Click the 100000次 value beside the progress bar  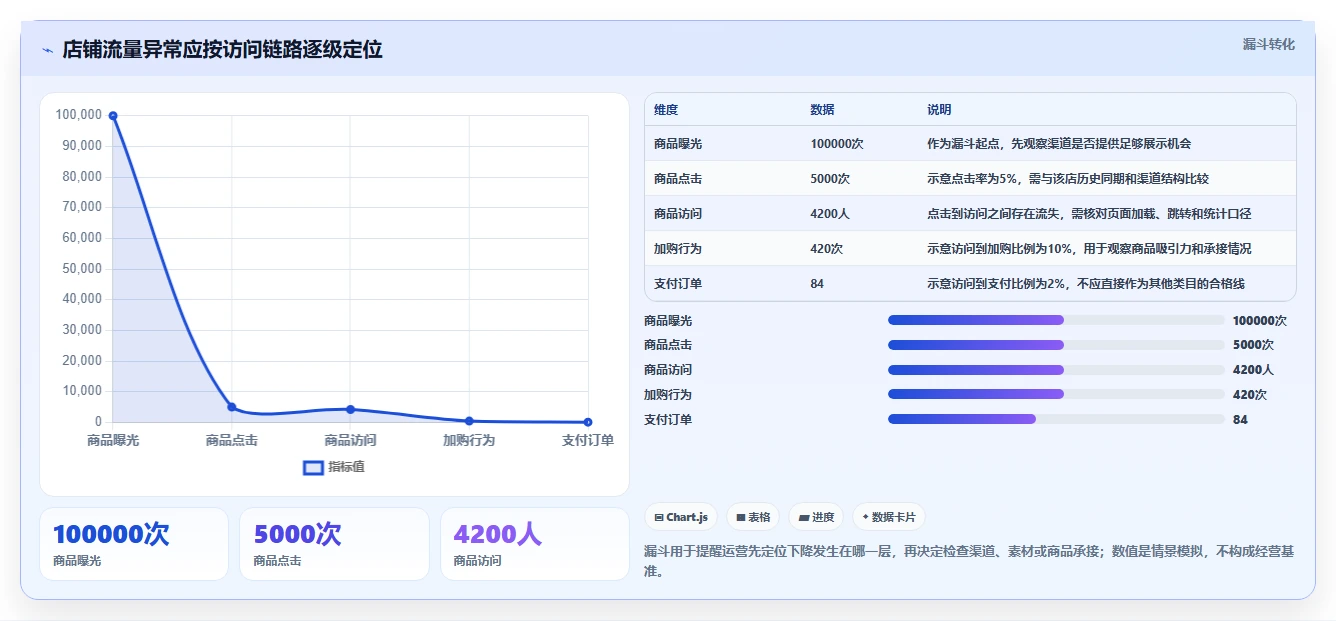pyautogui.click(x=1260, y=321)
